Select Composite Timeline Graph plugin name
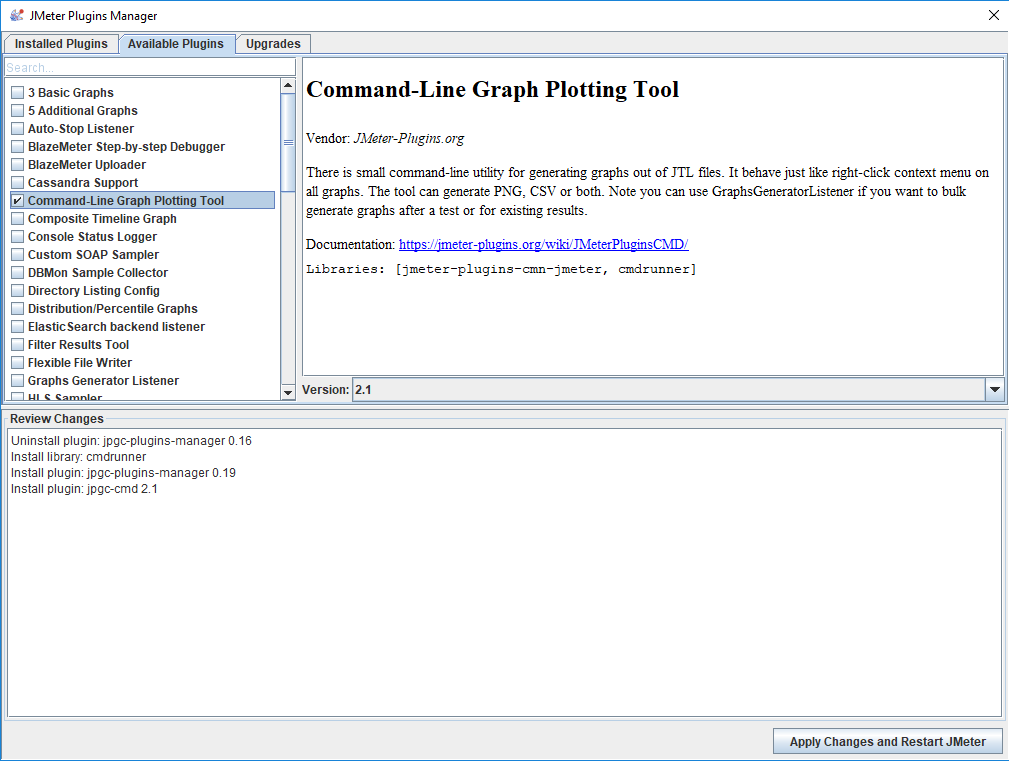The height and width of the screenshot is (761, 1009). [x=102, y=219]
